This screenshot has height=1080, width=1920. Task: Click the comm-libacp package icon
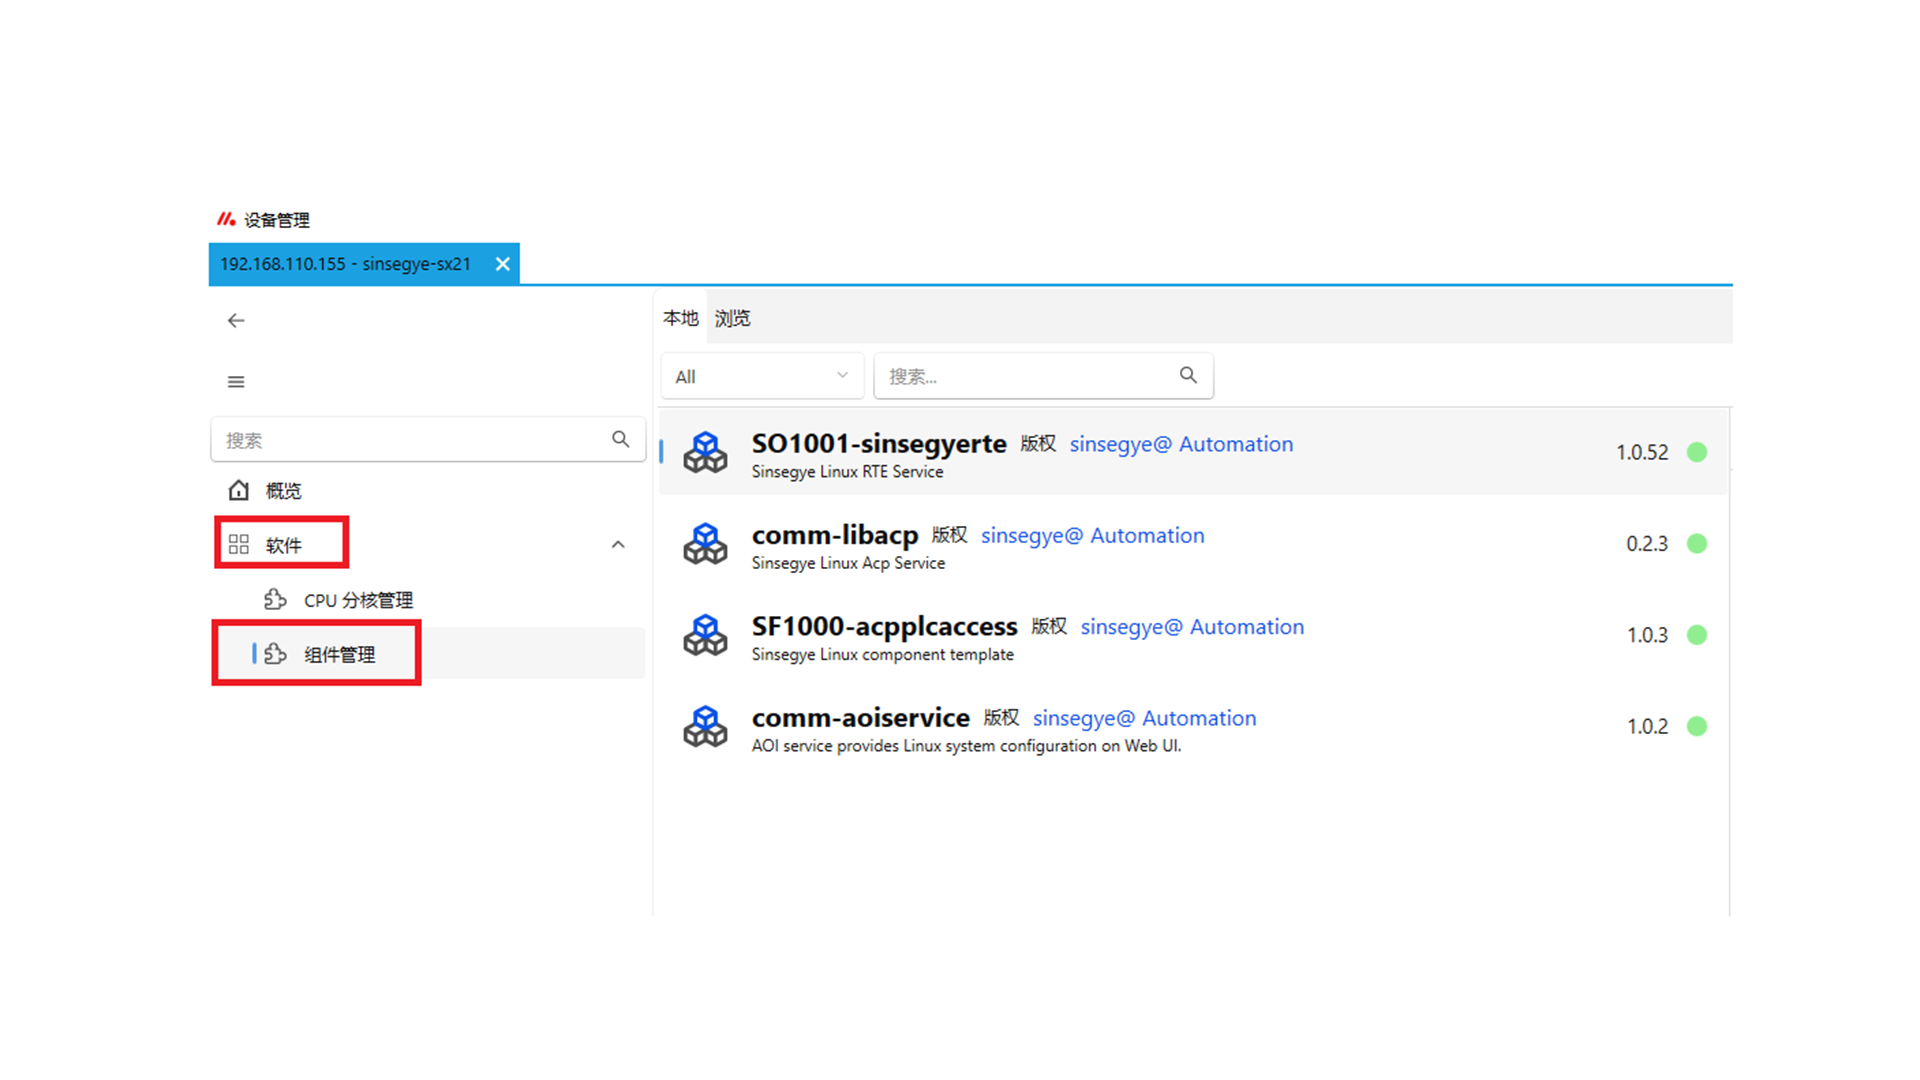[705, 544]
